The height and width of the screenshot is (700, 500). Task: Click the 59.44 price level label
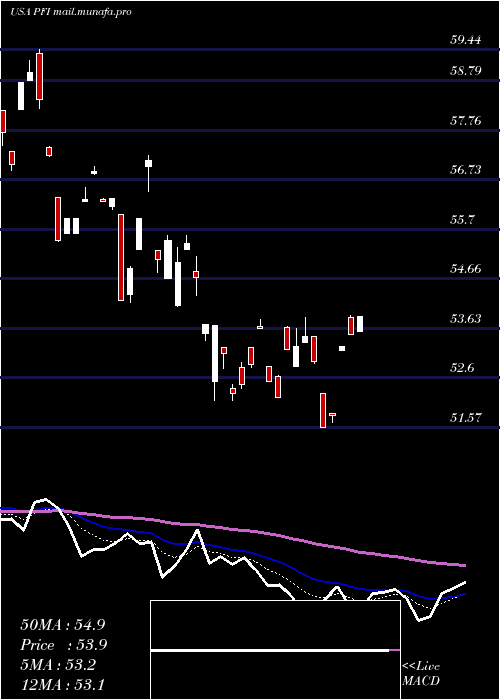[466, 40]
